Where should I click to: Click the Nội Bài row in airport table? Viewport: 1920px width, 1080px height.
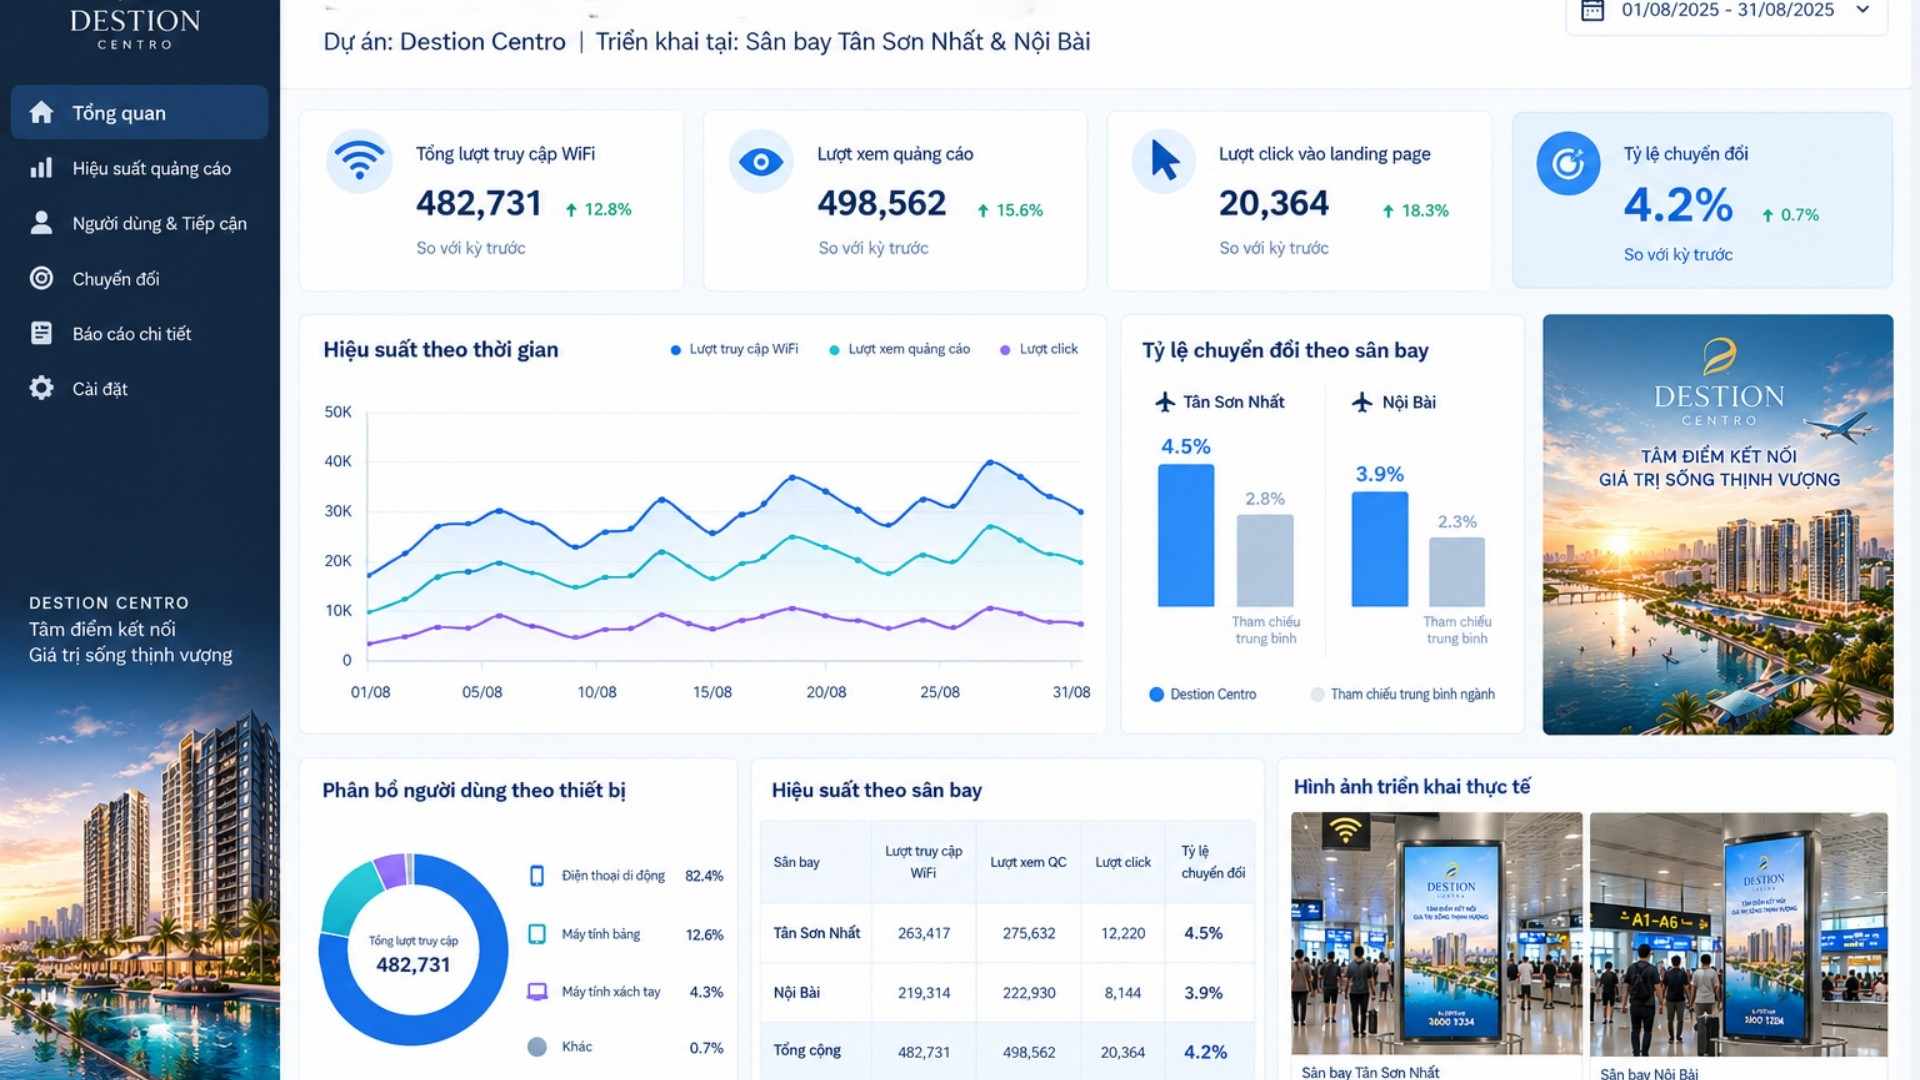pos(1007,992)
